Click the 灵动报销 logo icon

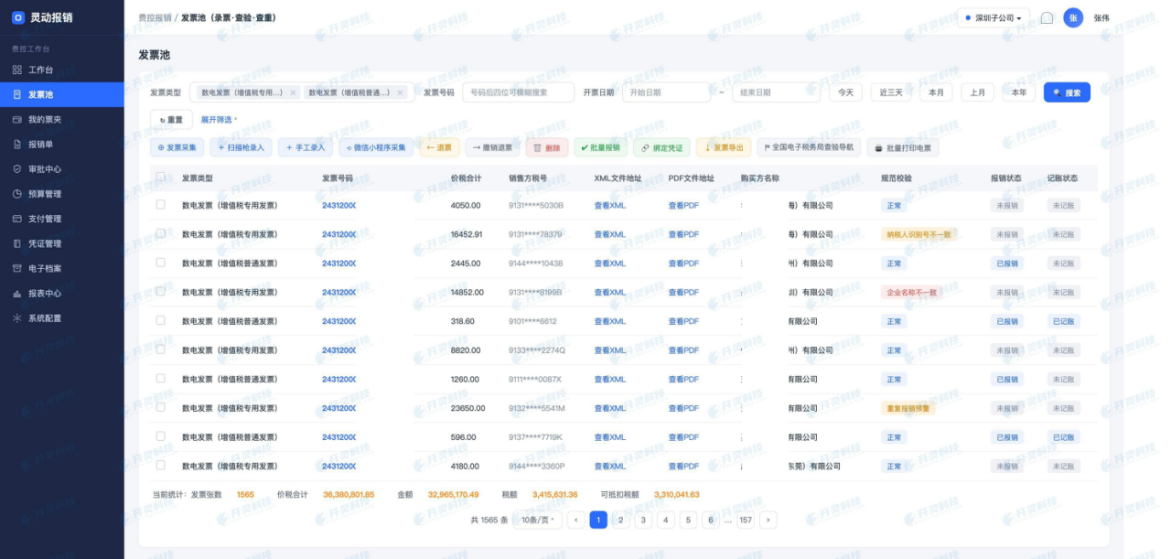coord(18,17)
